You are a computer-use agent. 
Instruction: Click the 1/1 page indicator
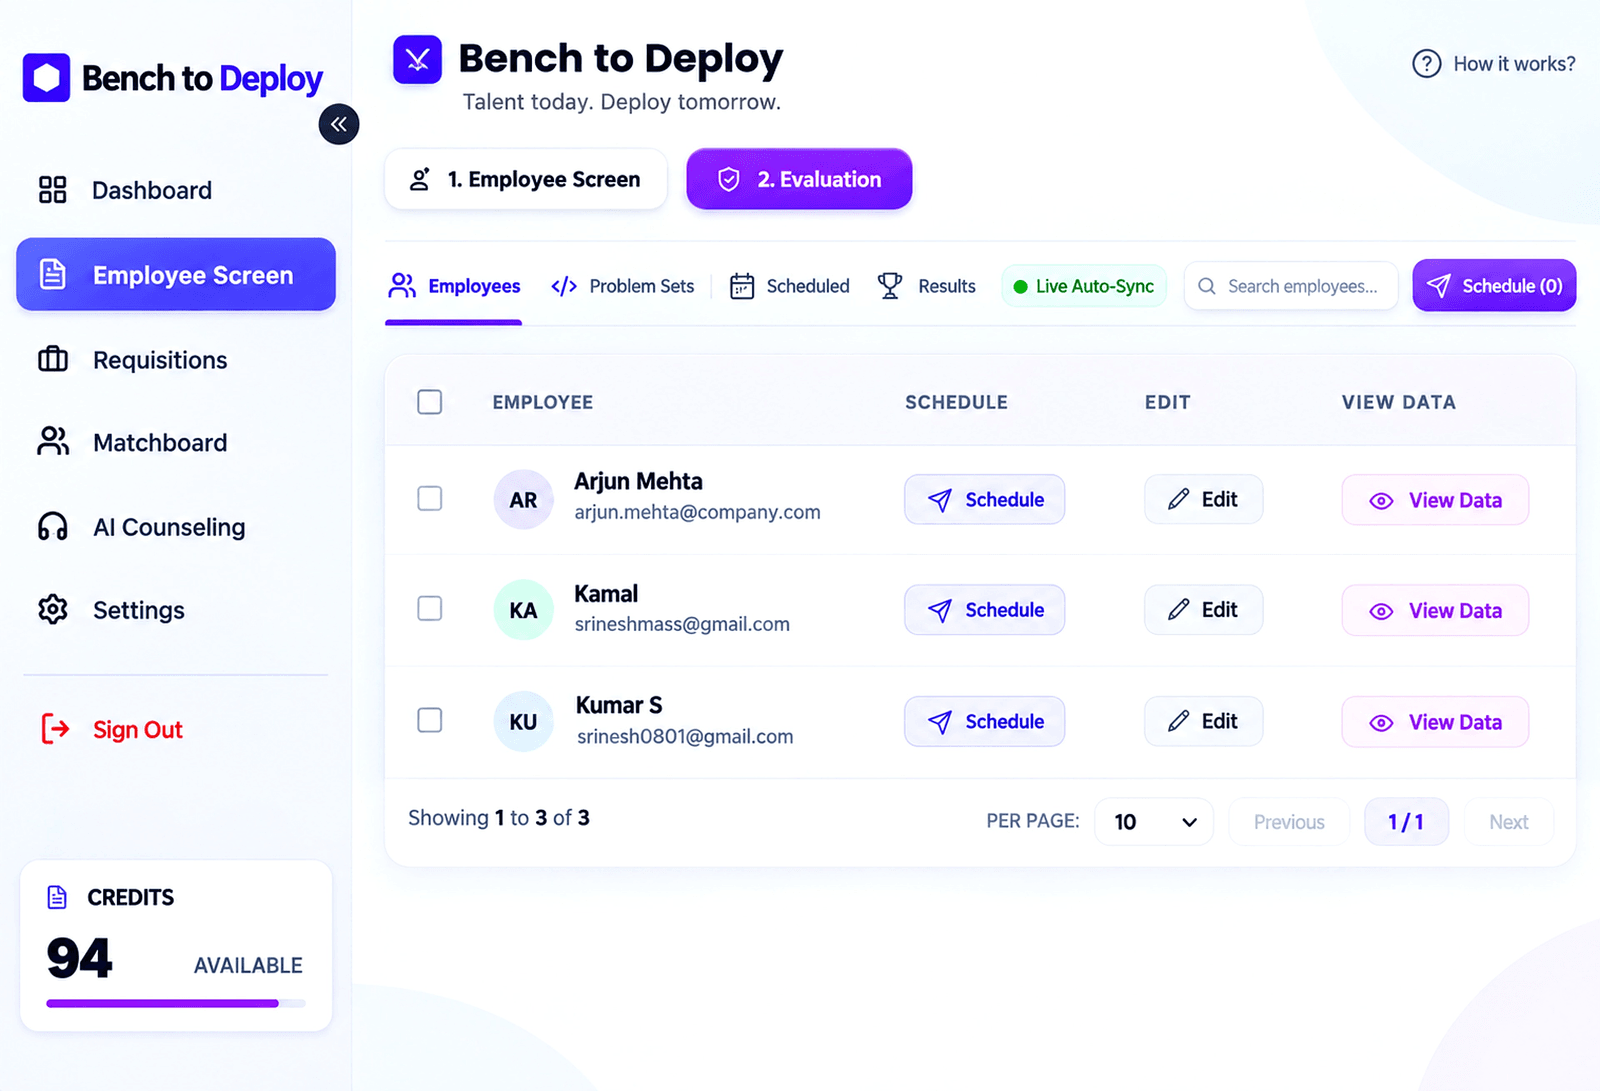(x=1406, y=822)
